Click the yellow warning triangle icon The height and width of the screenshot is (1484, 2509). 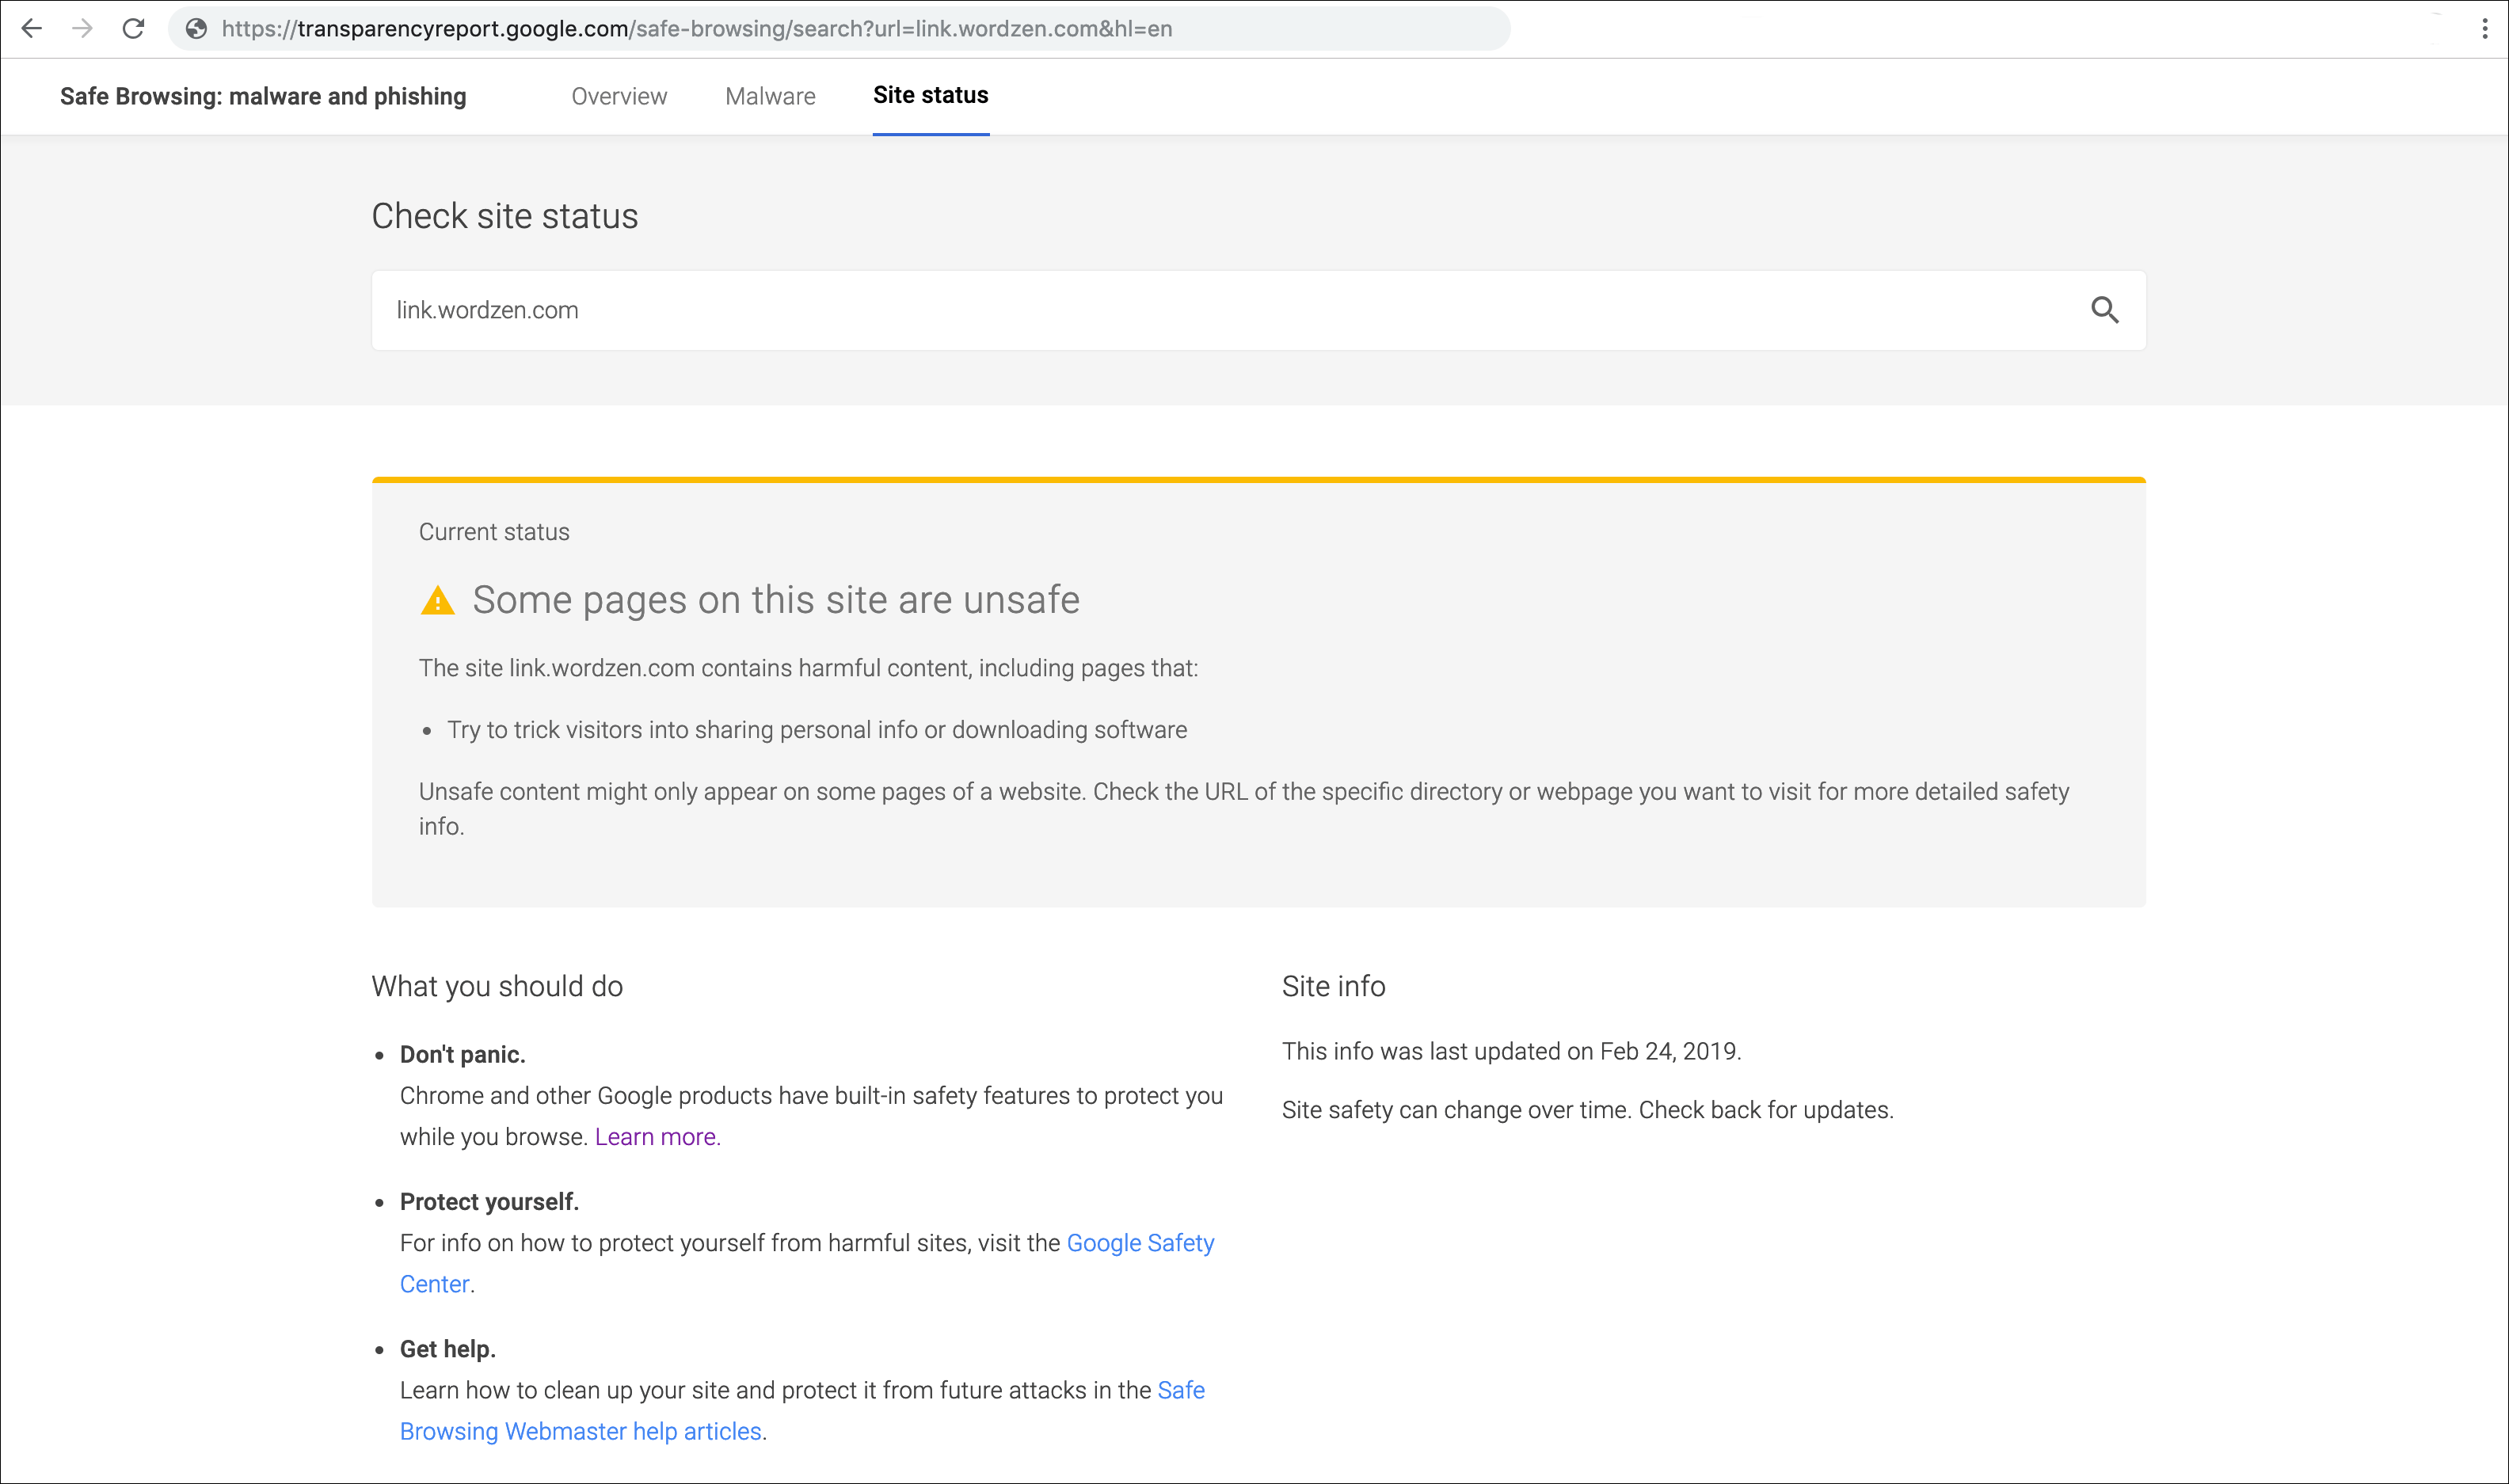(x=437, y=601)
